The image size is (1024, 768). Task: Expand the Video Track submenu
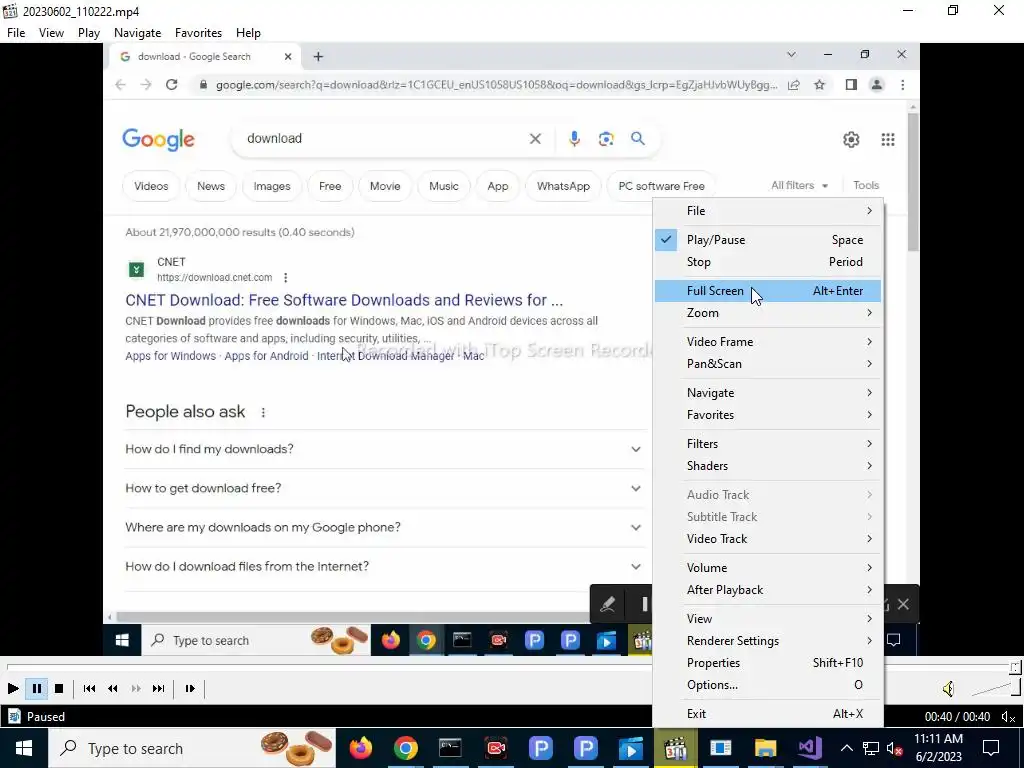point(768,539)
